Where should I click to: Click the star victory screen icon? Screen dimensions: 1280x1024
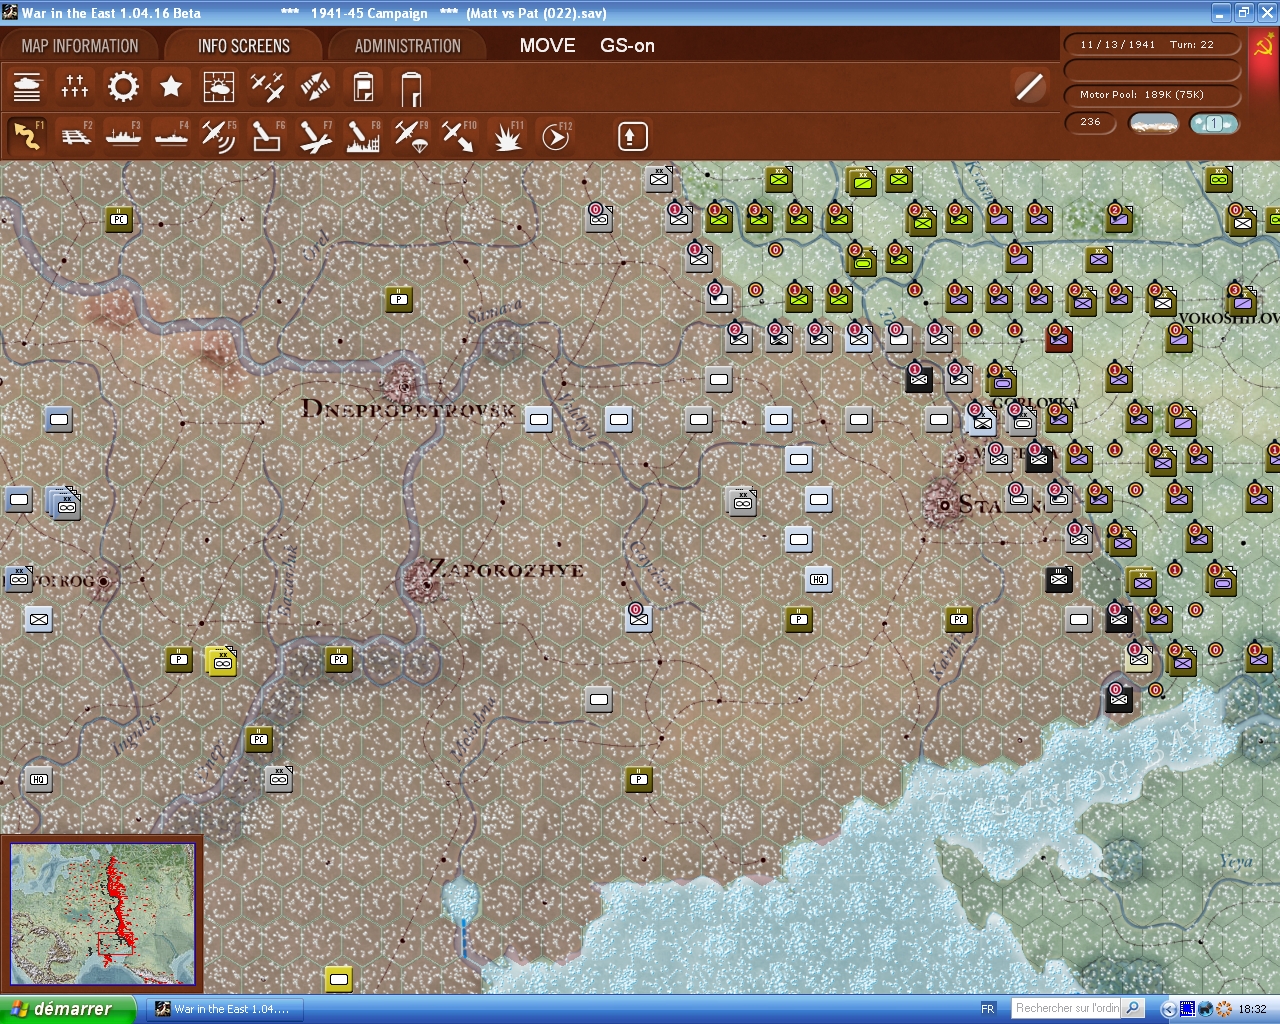point(171,87)
